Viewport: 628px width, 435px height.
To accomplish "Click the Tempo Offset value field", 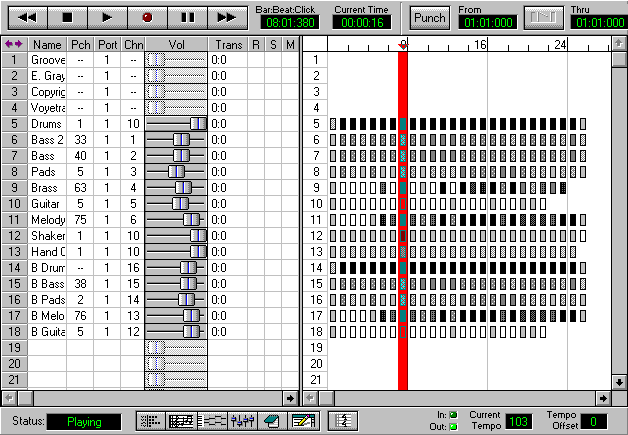I will coord(592,422).
